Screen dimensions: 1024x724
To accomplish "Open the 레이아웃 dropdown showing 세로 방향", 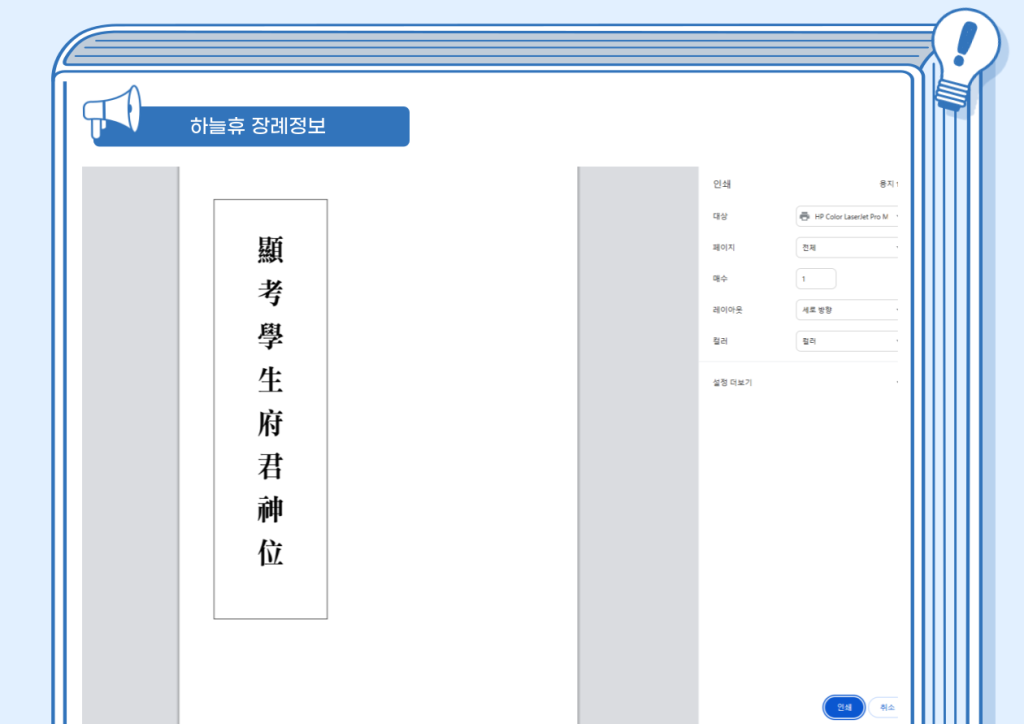I will pos(848,310).
